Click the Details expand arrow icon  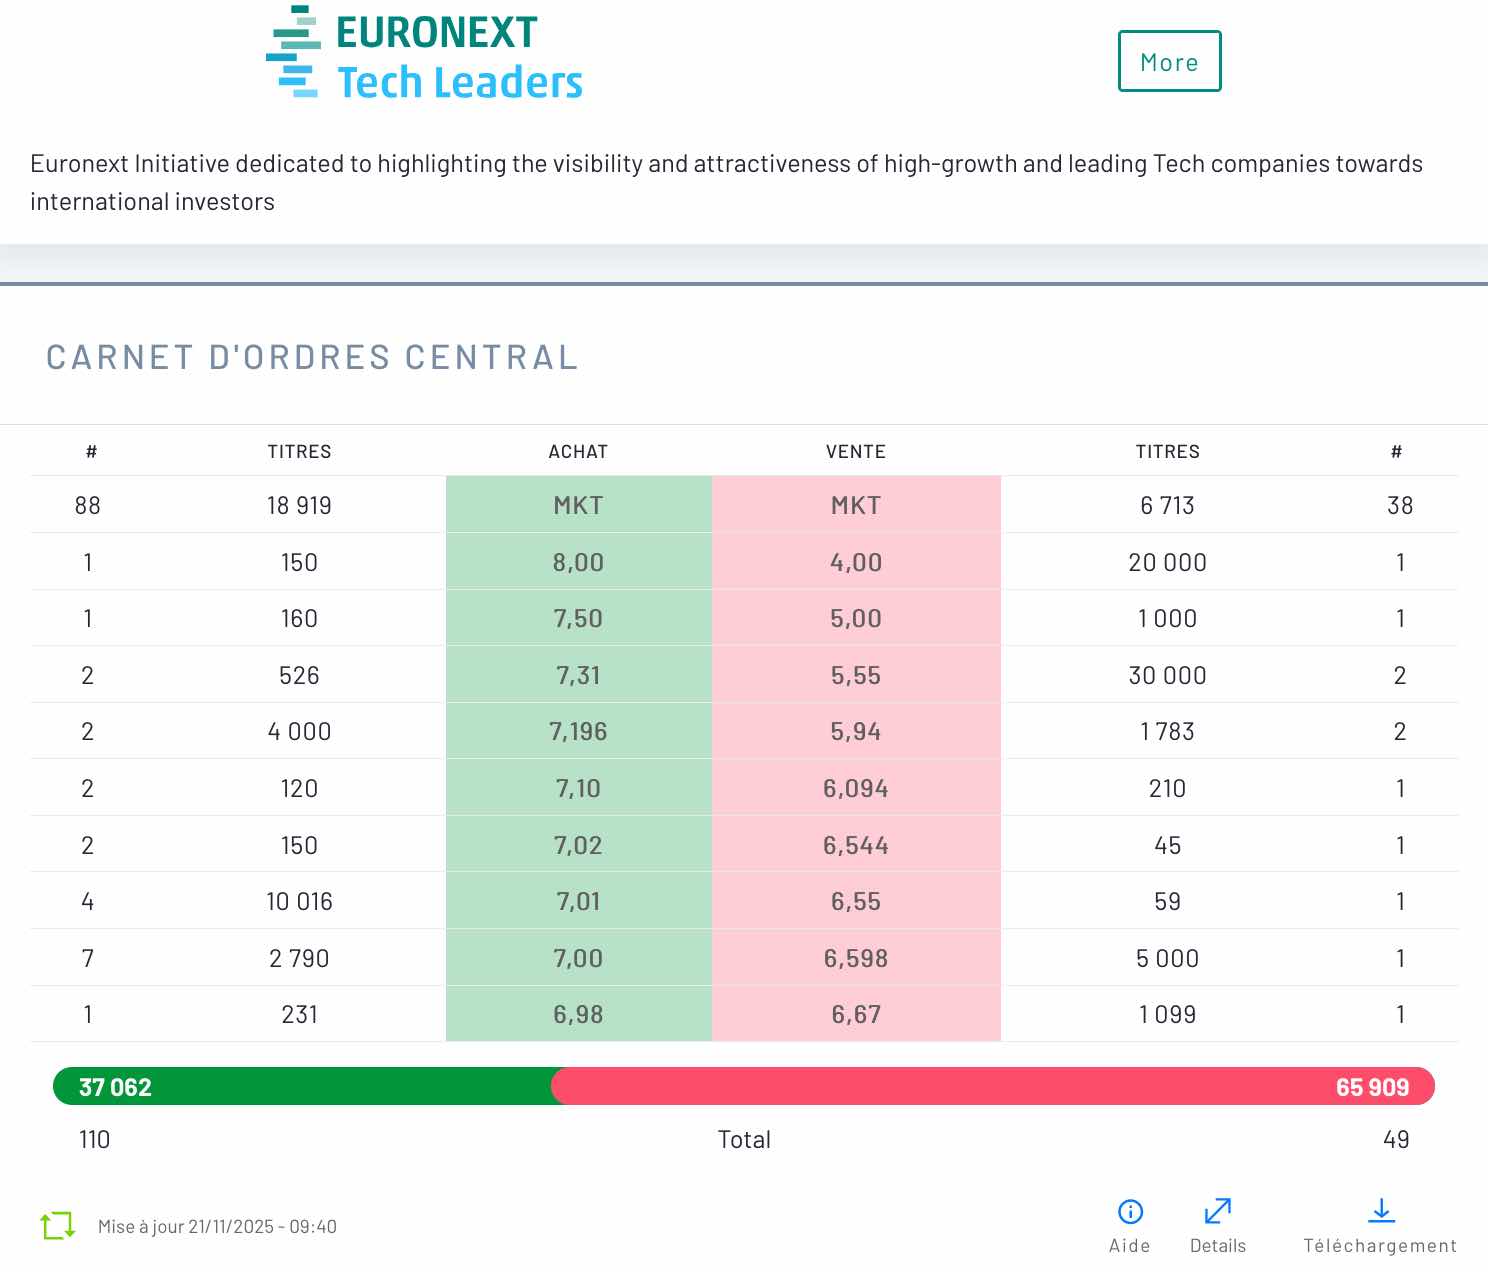pyautogui.click(x=1218, y=1212)
